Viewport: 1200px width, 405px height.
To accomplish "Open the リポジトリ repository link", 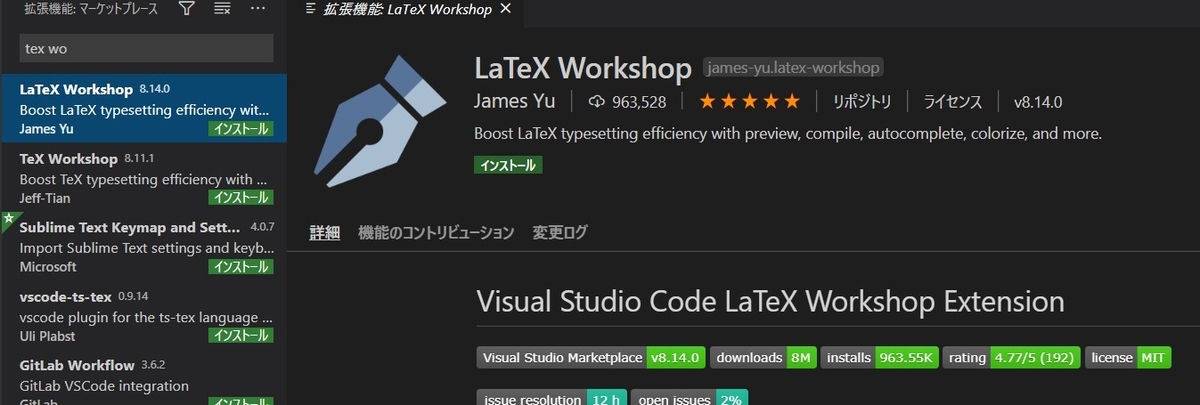I will point(861,101).
